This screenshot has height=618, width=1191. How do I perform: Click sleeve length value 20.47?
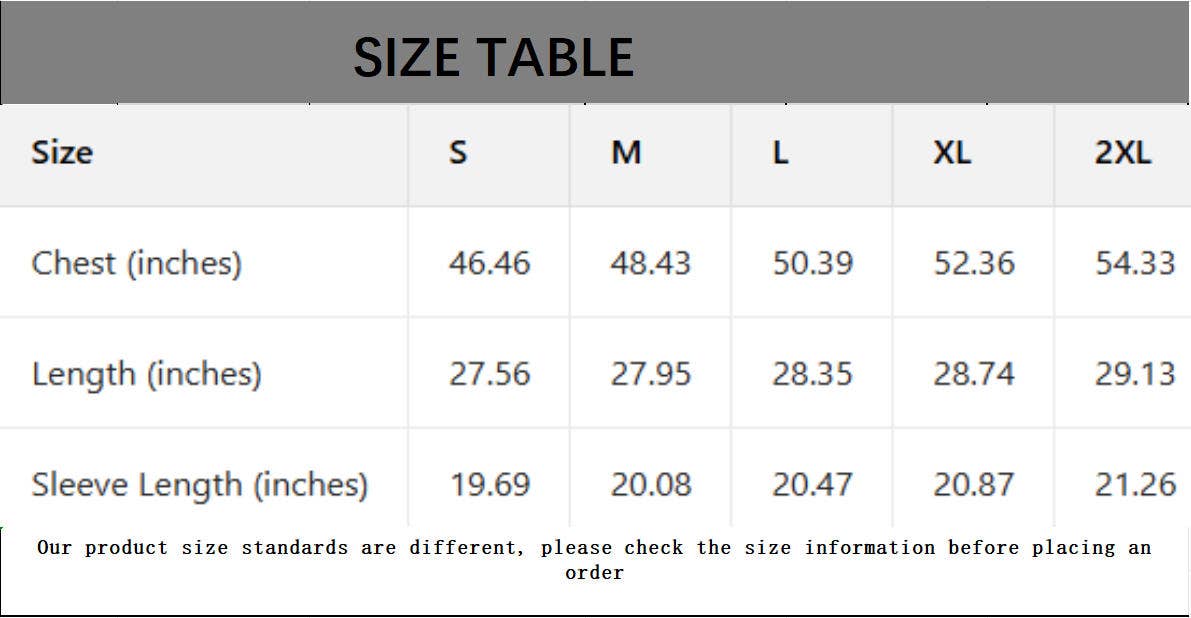click(813, 485)
